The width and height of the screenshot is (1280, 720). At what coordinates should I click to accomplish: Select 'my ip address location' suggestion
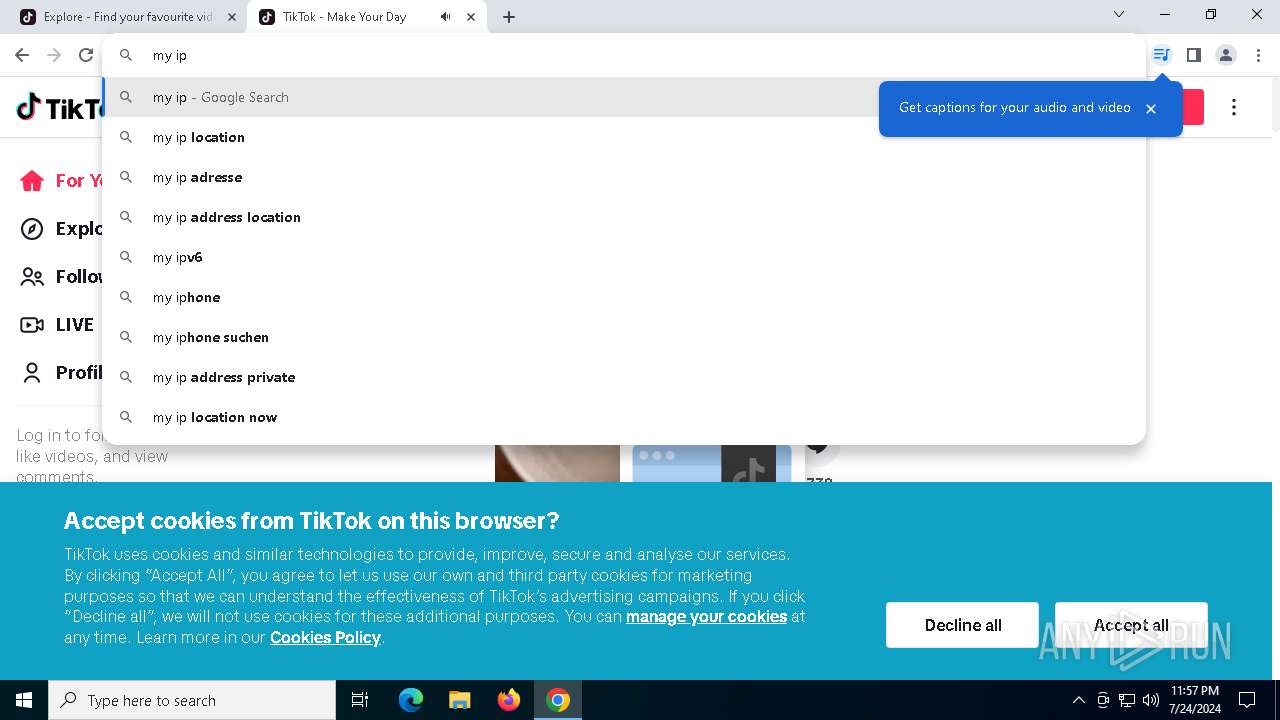point(623,217)
